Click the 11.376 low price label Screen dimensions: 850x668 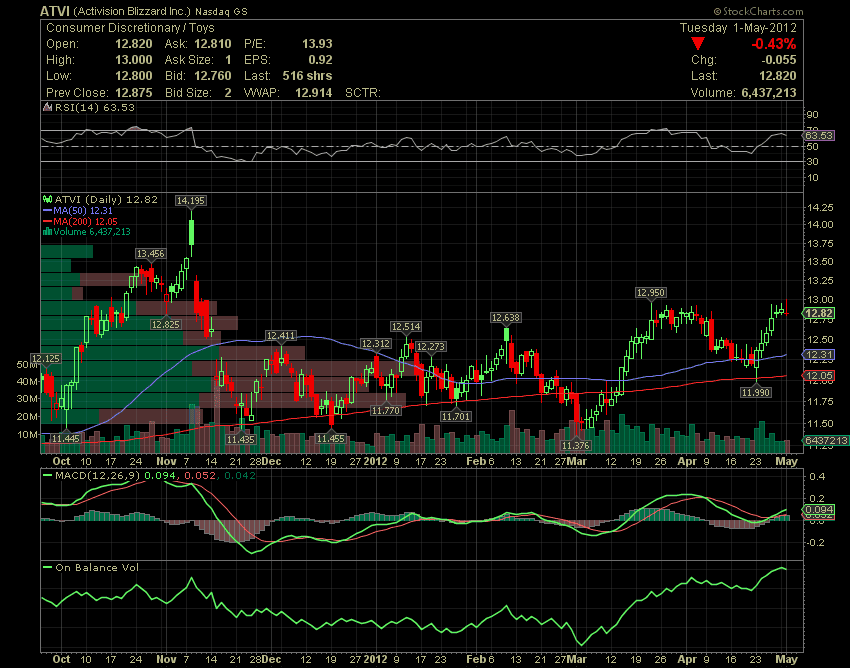[576, 445]
